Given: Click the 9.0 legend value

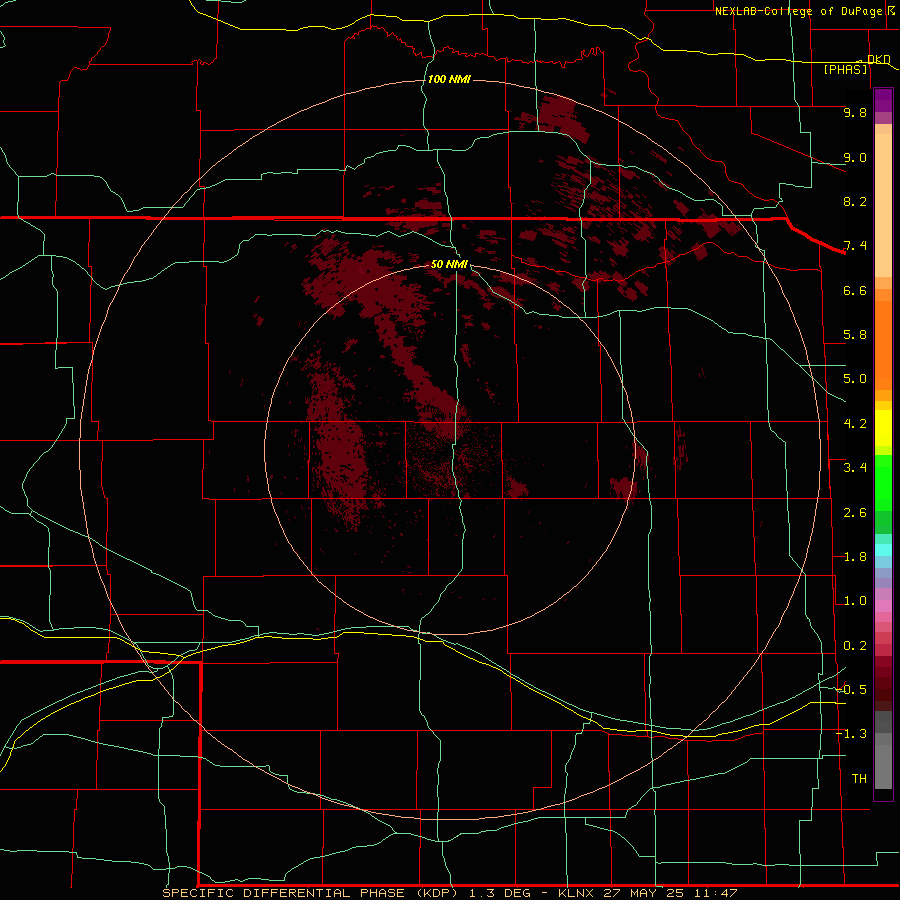Looking at the screenshot, I should click(855, 157).
